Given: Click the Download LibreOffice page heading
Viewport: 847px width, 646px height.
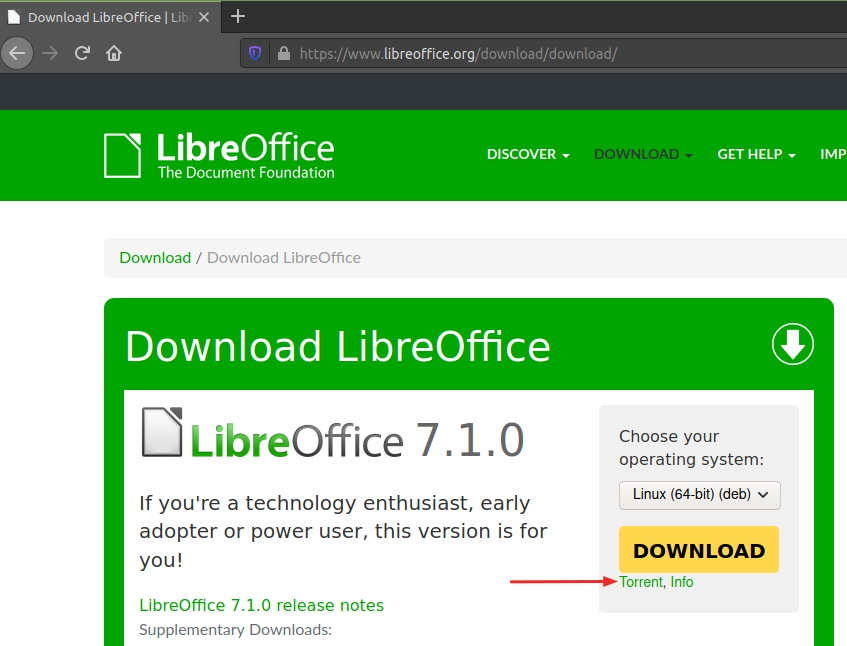Looking at the screenshot, I should (338, 346).
